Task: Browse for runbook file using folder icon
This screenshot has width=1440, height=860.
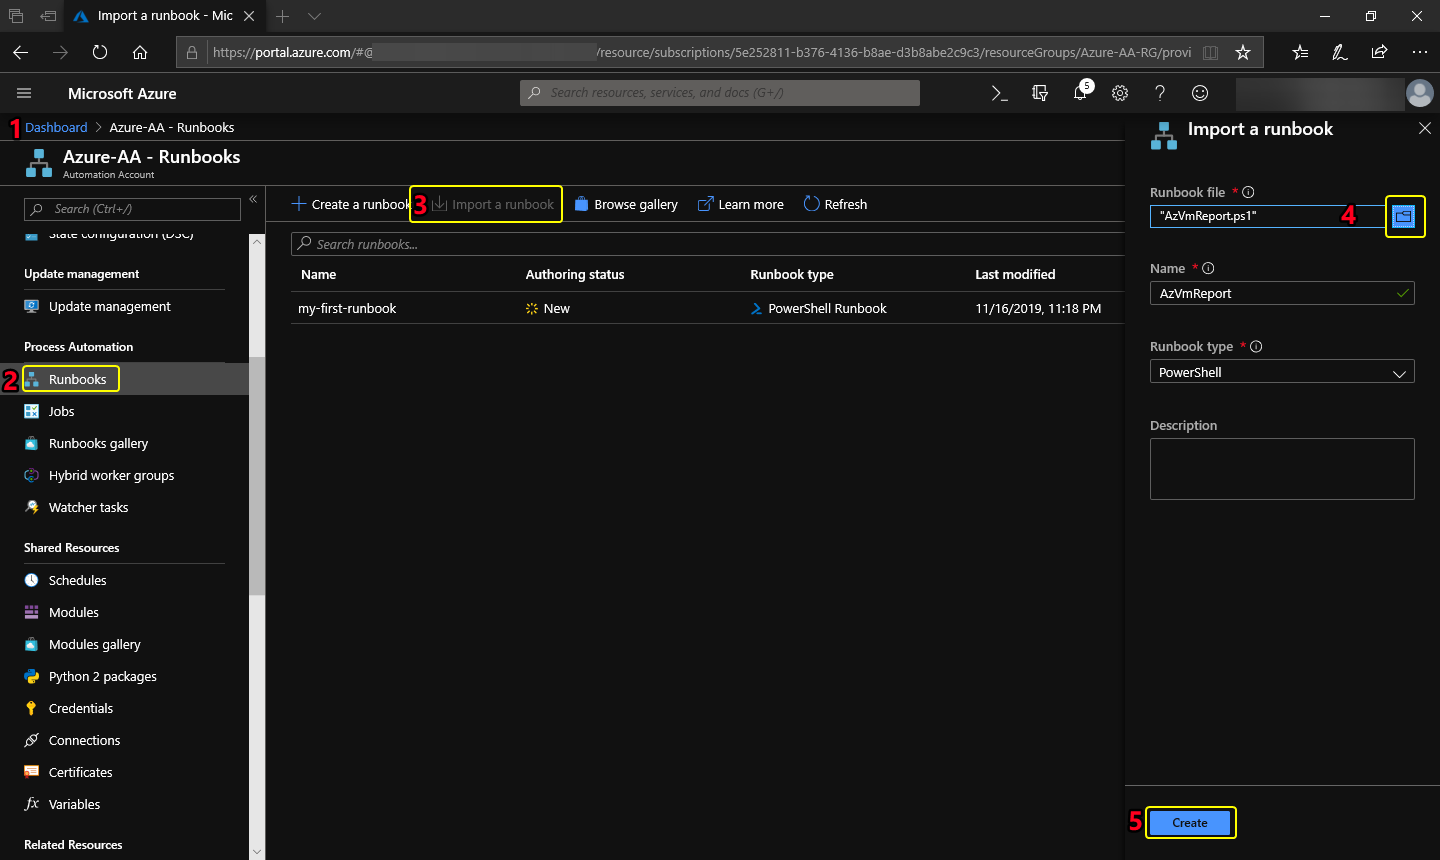Action: [1404, 216]
